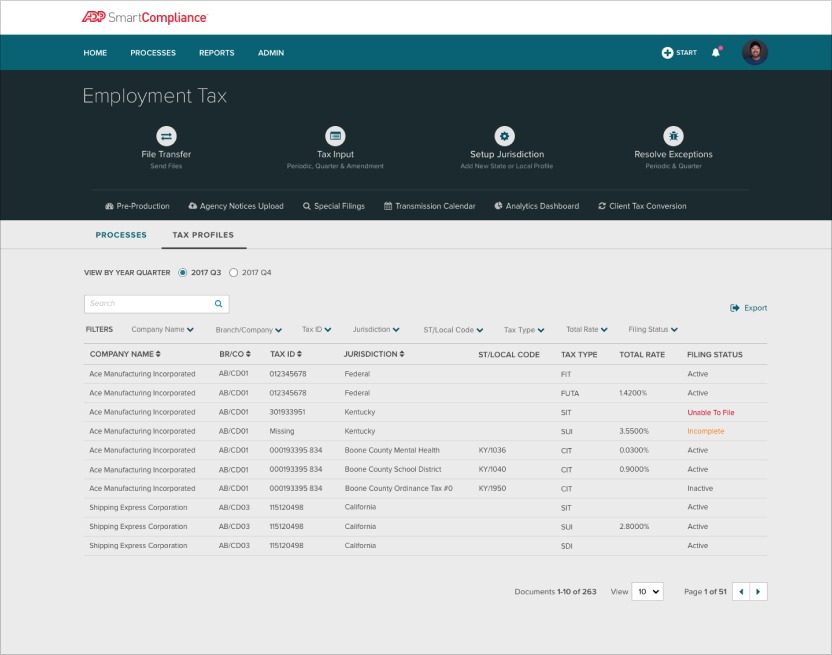Click the Special Filings magnifier icon
The image size is (832, 655).
point(307,206)
